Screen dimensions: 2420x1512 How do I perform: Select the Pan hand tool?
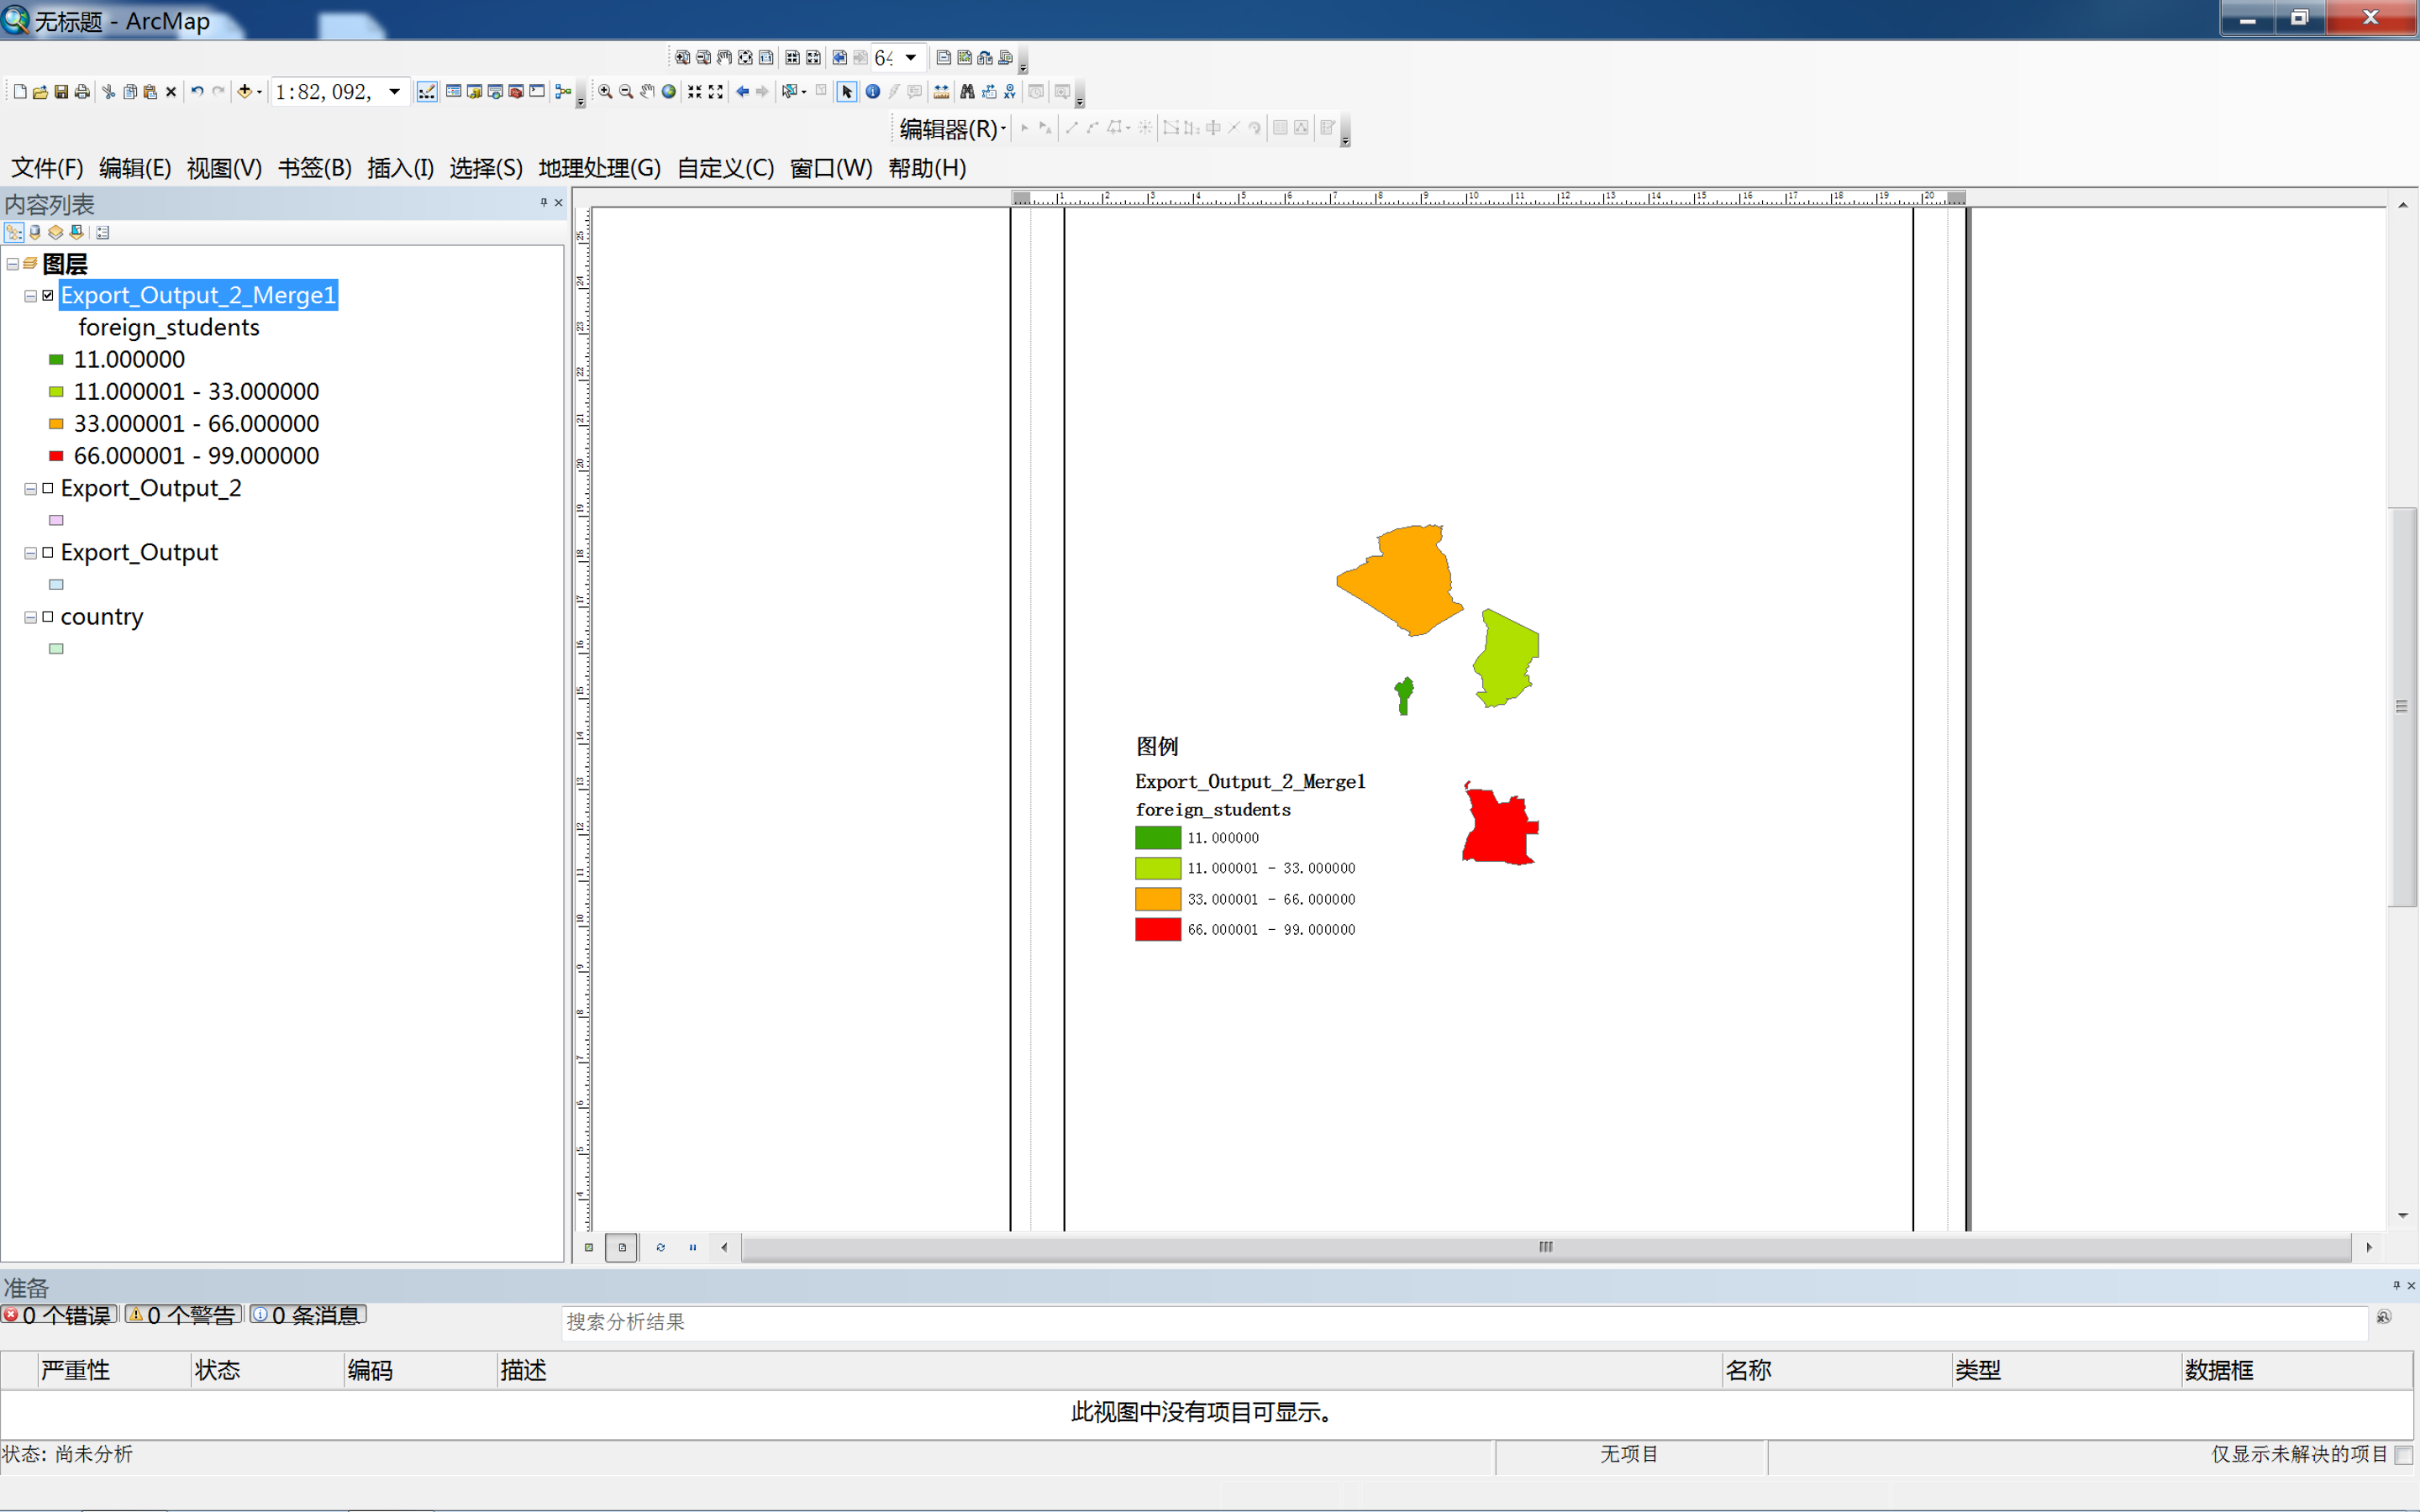point(647,92)
